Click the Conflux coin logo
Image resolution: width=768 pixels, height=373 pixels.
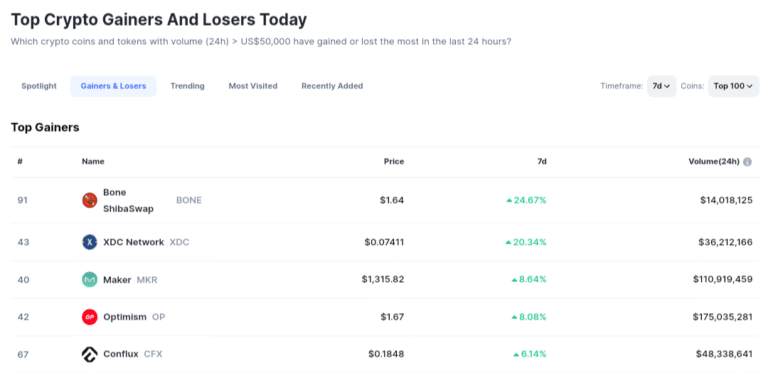[90, 354]
